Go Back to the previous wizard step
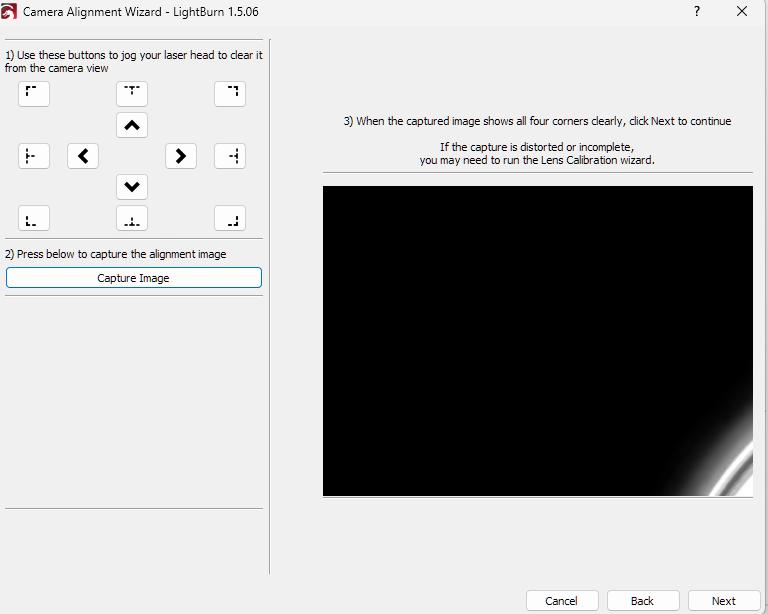This screenshot has width=768, height=614. (643, 601)
